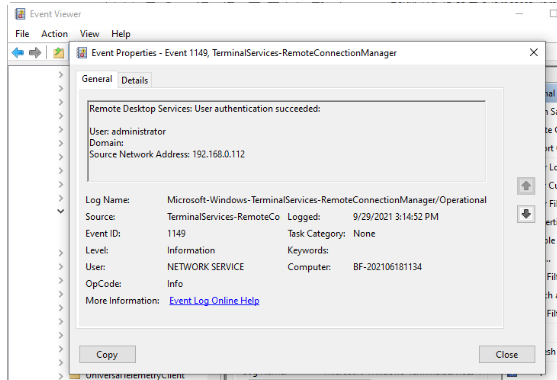
Task: Click the up-one-level folder toolbar icon
Action: (59, 53)
